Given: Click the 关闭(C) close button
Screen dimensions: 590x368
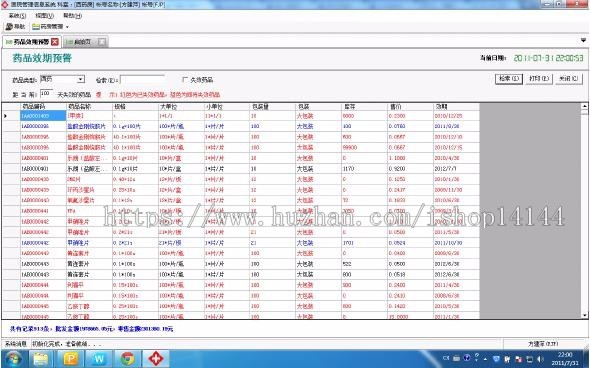Looking at the screenshot, I should [569, 79].
